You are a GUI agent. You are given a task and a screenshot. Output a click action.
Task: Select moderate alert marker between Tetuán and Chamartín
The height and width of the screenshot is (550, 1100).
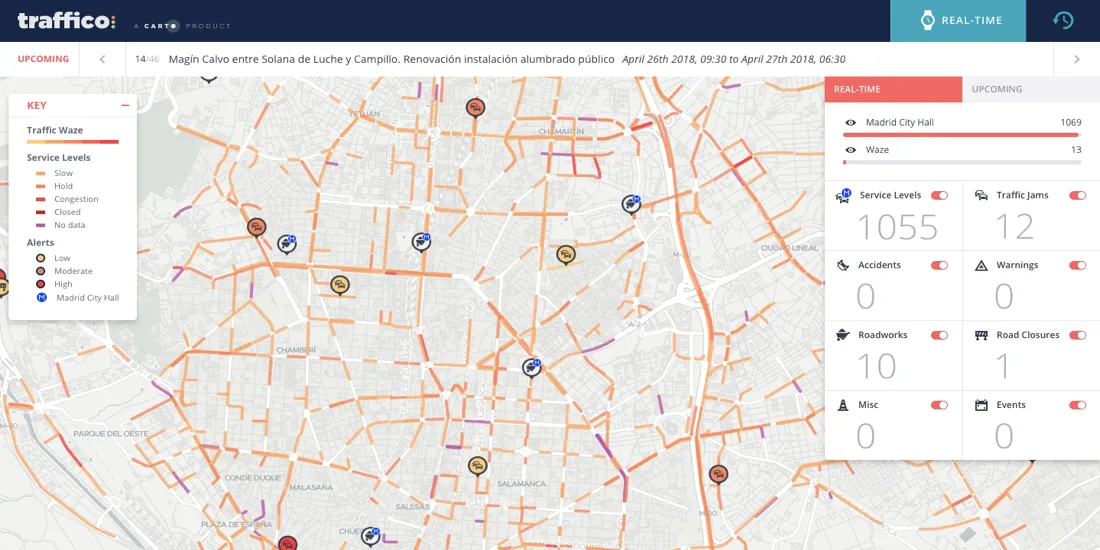click(x=476, y=107)
